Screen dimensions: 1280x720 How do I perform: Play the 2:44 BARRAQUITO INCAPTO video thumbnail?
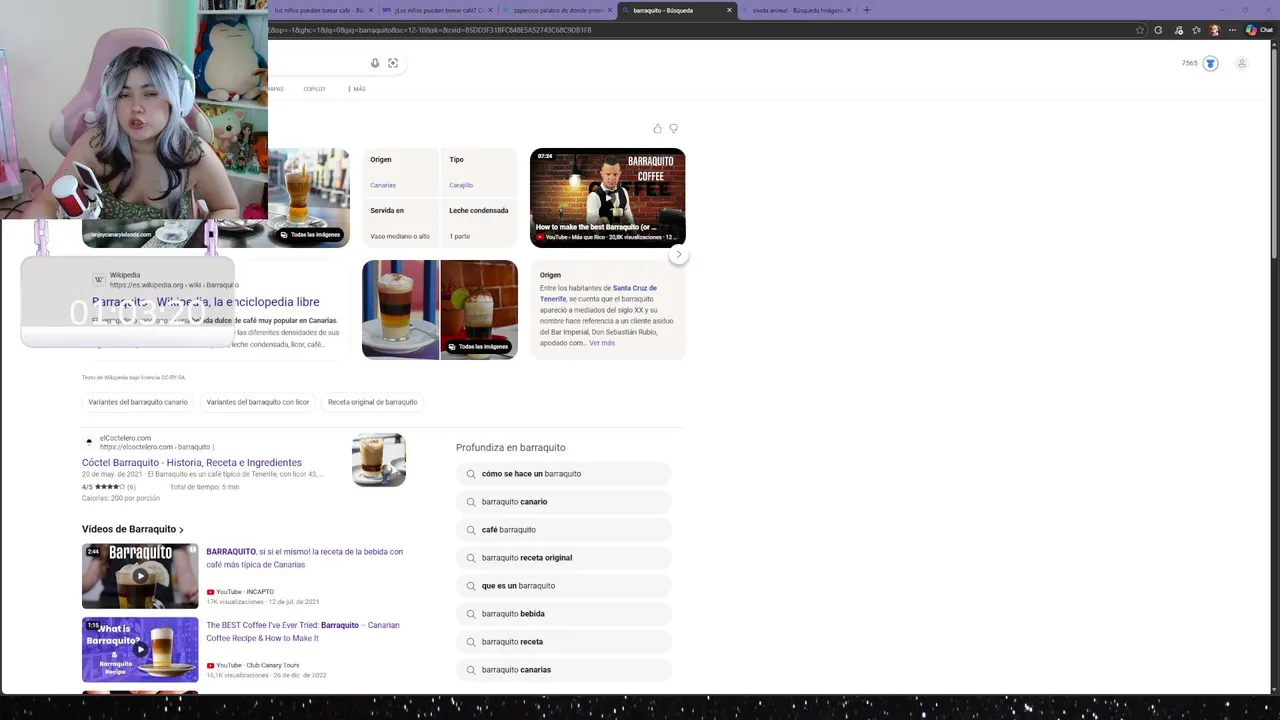[140, 576]
